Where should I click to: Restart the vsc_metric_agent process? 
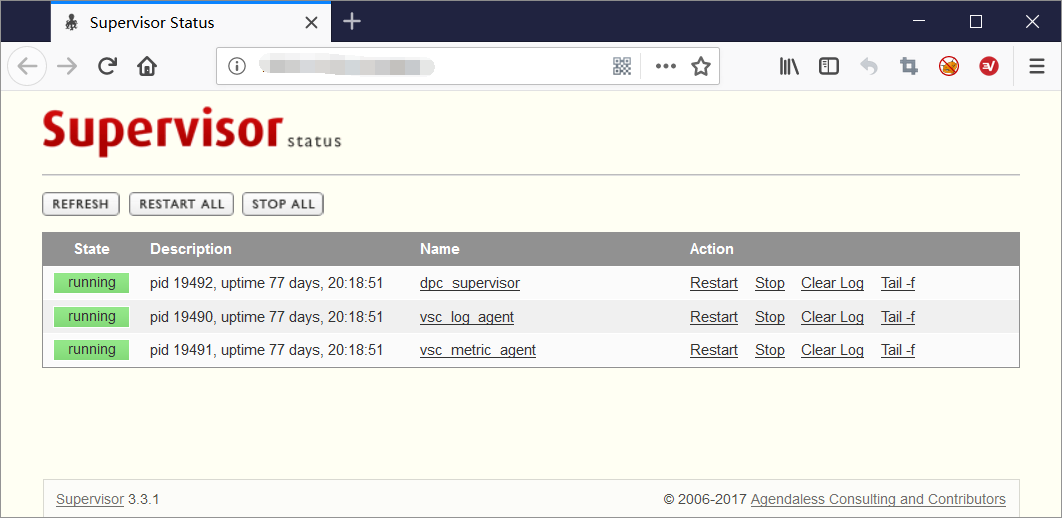coord(714,350)
